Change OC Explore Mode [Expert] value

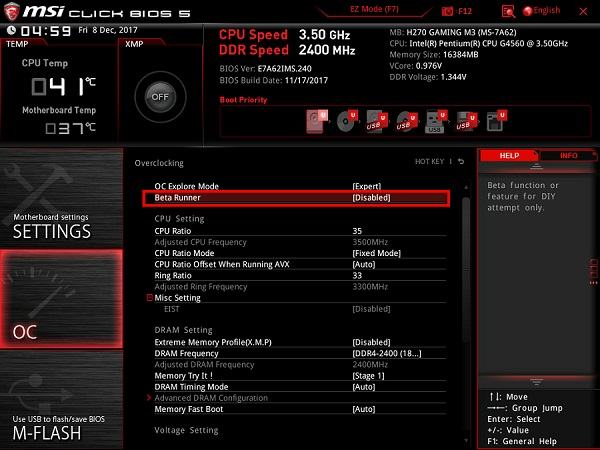point(366,186)
